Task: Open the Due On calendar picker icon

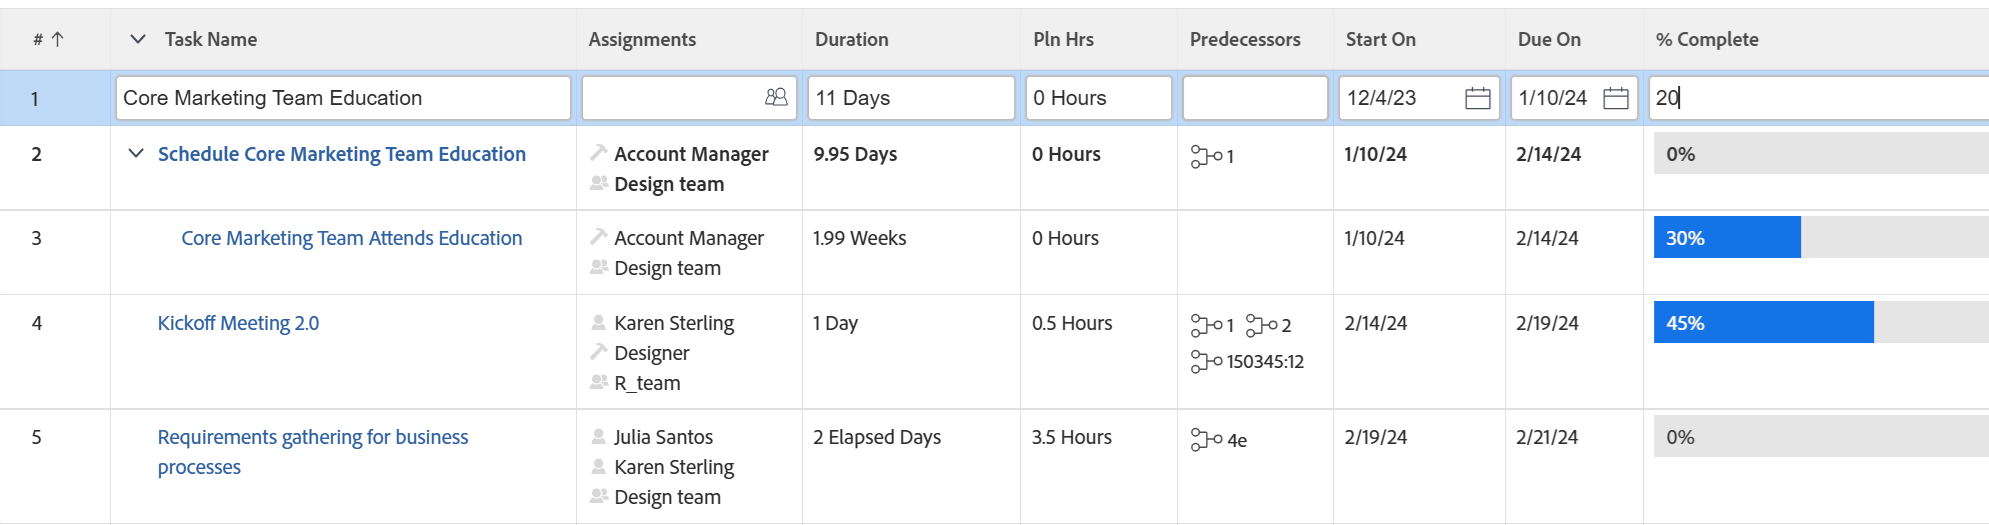Action: (x=1615, y=98)
